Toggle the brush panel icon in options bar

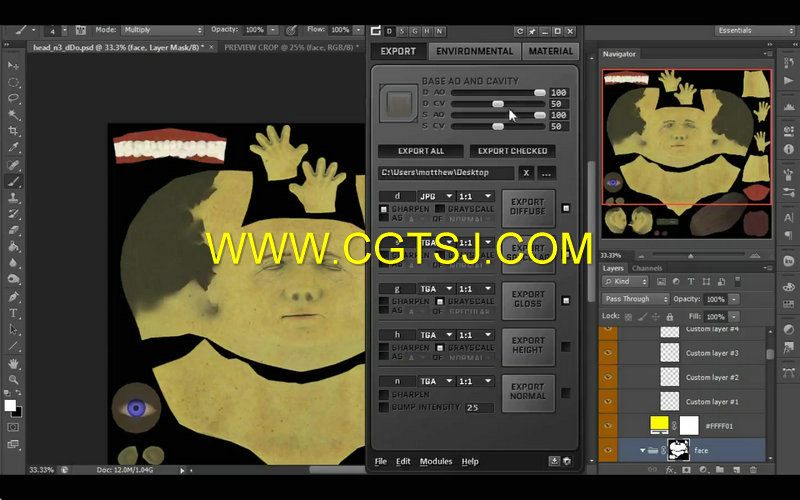pos(80,30)
